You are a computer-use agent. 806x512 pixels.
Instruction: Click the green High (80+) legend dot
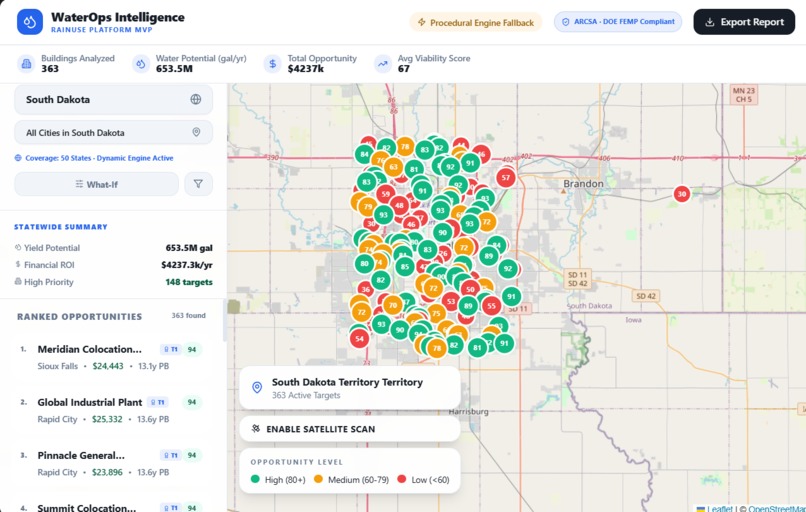coord(255,479)
